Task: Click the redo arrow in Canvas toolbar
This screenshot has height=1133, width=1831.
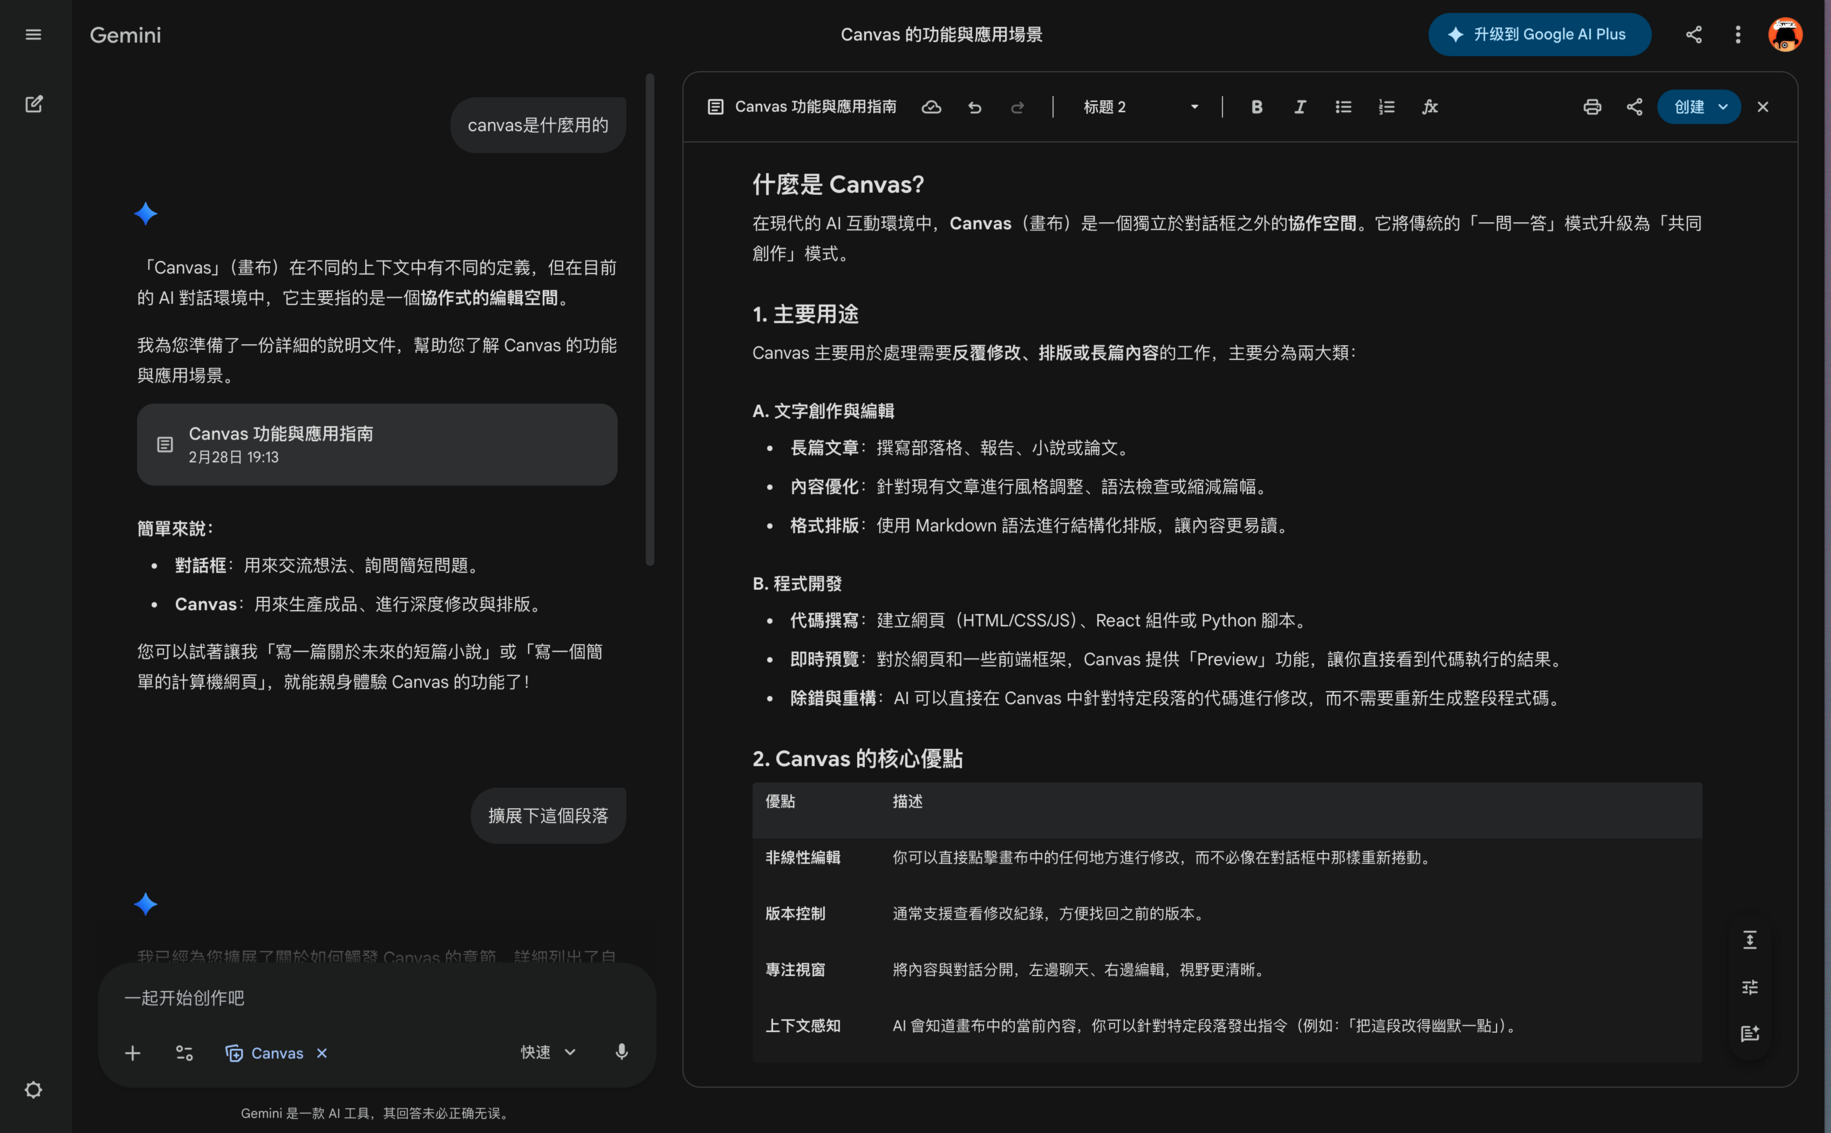Action: tap(1017, 107)
